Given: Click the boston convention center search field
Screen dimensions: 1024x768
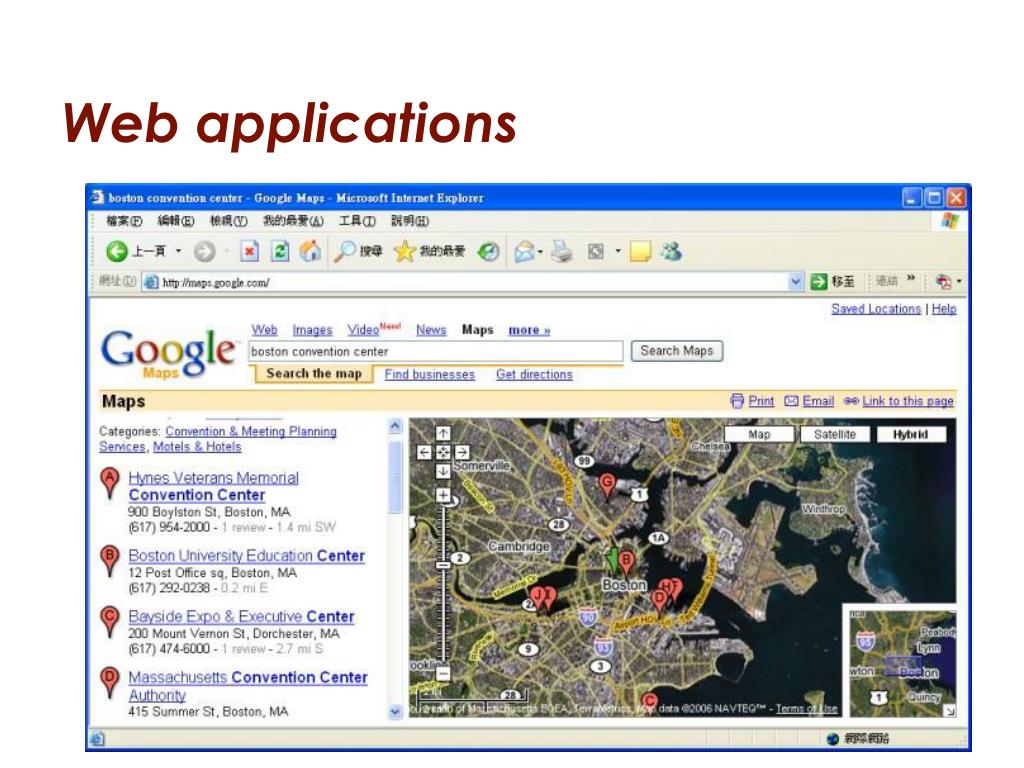Looking at the screenshot, I should click(x=436, y=351).
